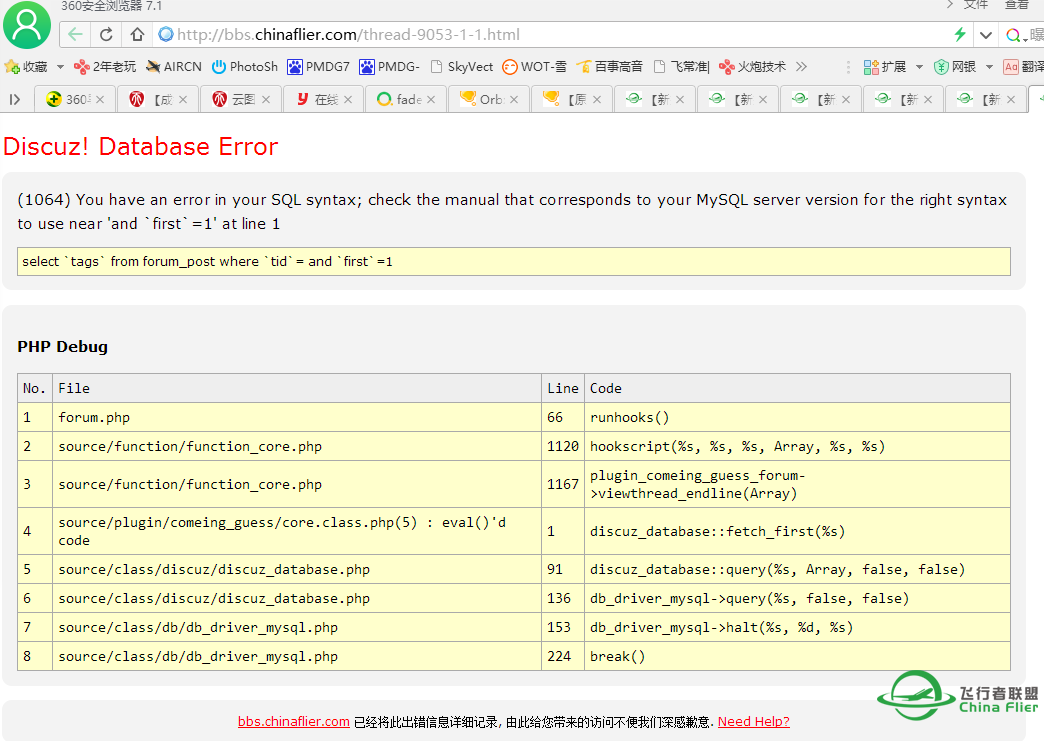
Task: Click the PHP Debug heading
Action: [63, 347]
